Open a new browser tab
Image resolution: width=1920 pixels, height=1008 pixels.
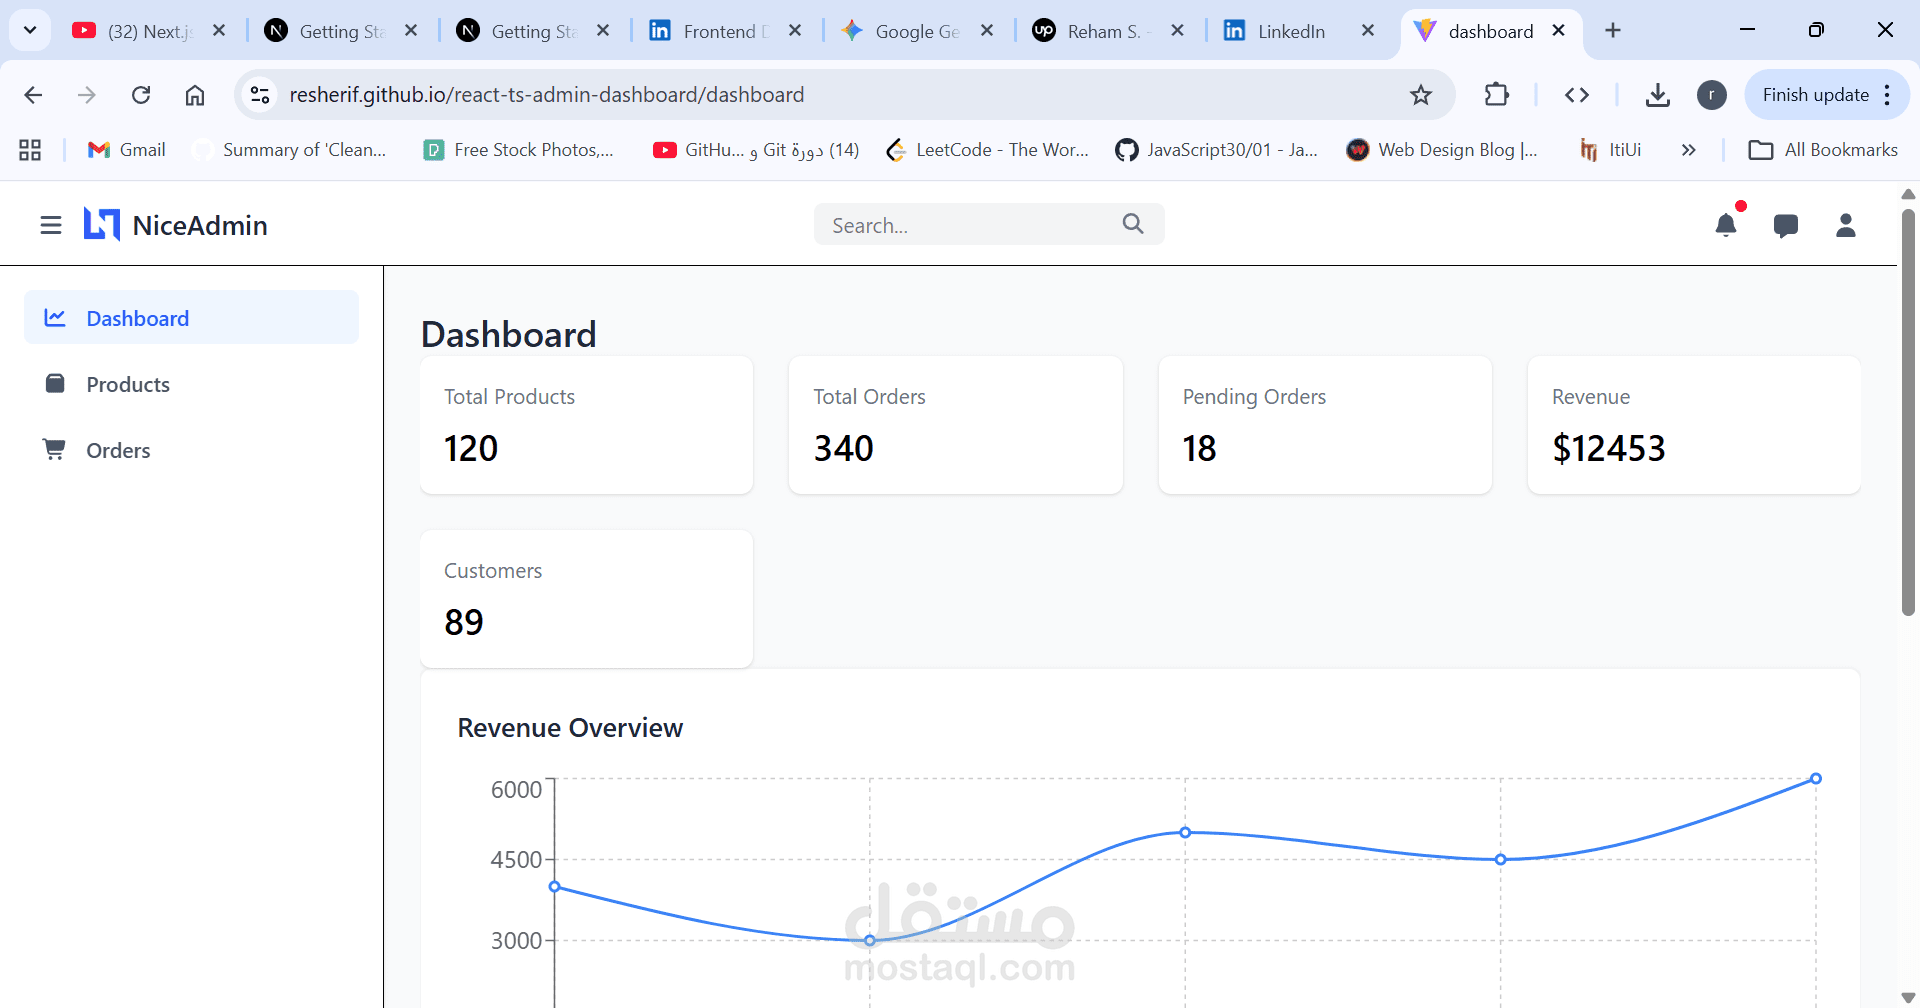pyautogui.click(x=1613, y=31)
